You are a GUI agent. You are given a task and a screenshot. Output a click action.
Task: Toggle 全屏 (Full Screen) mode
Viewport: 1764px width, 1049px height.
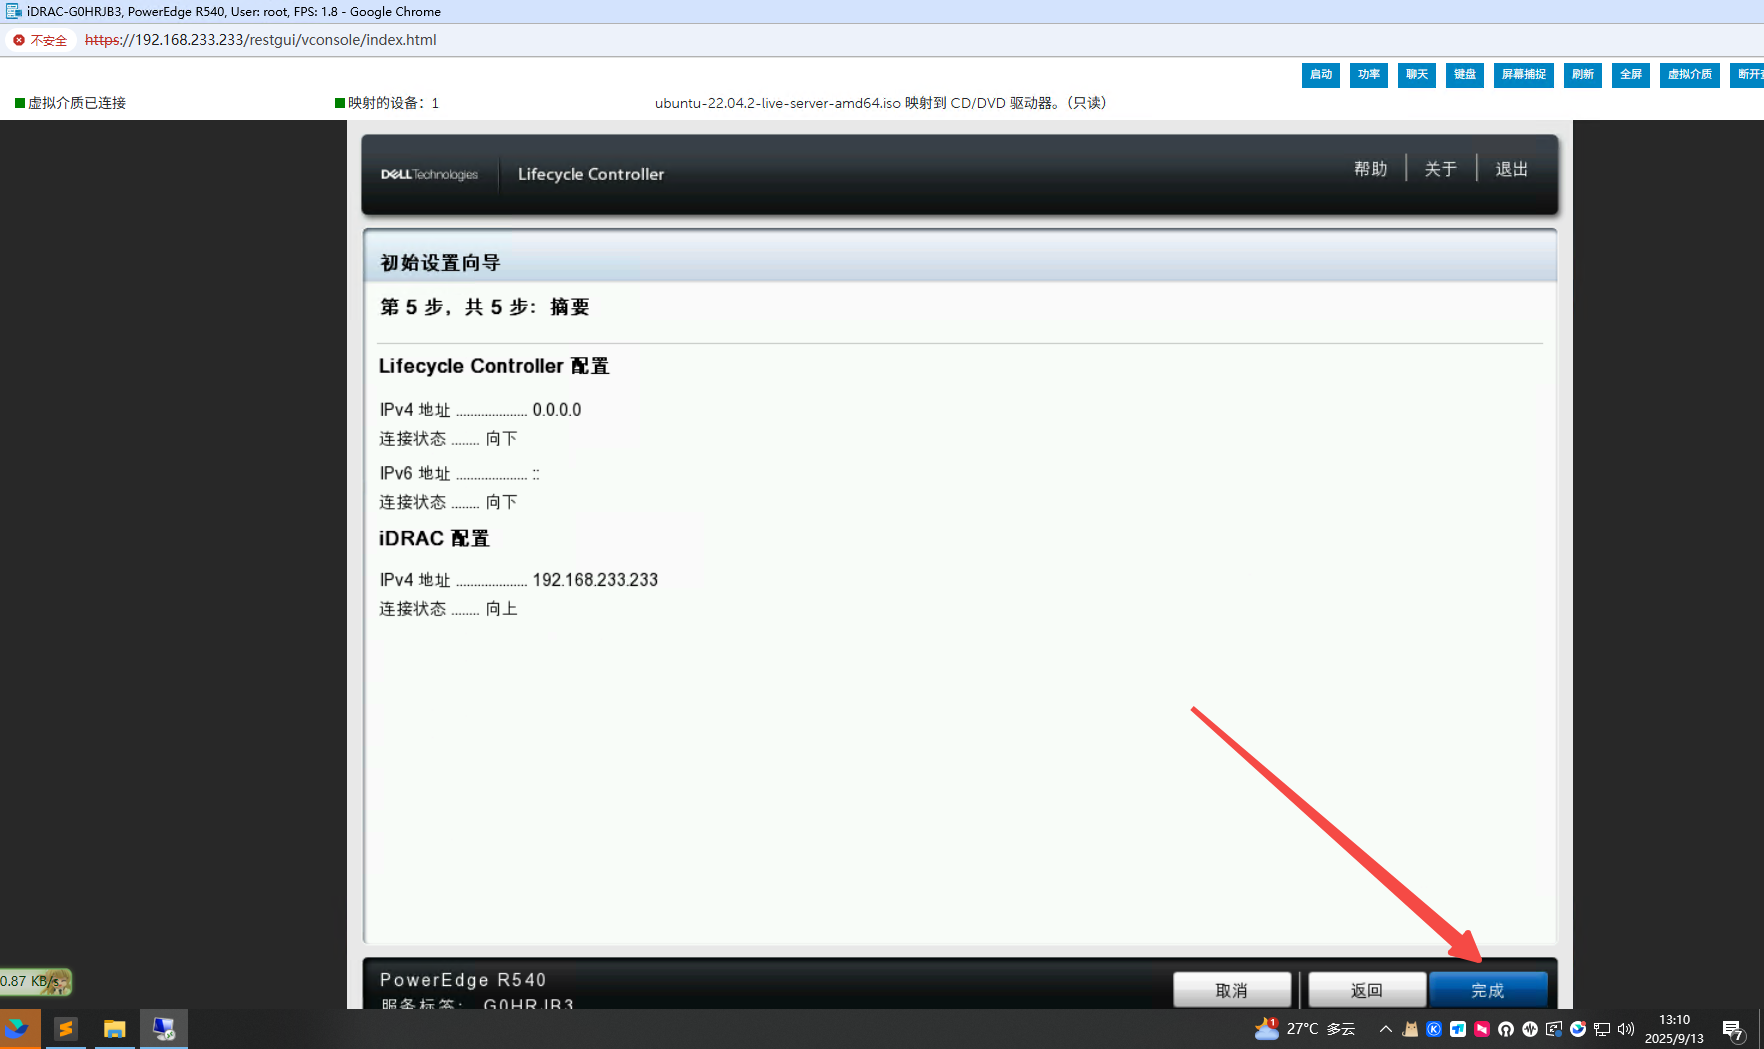1630,75
